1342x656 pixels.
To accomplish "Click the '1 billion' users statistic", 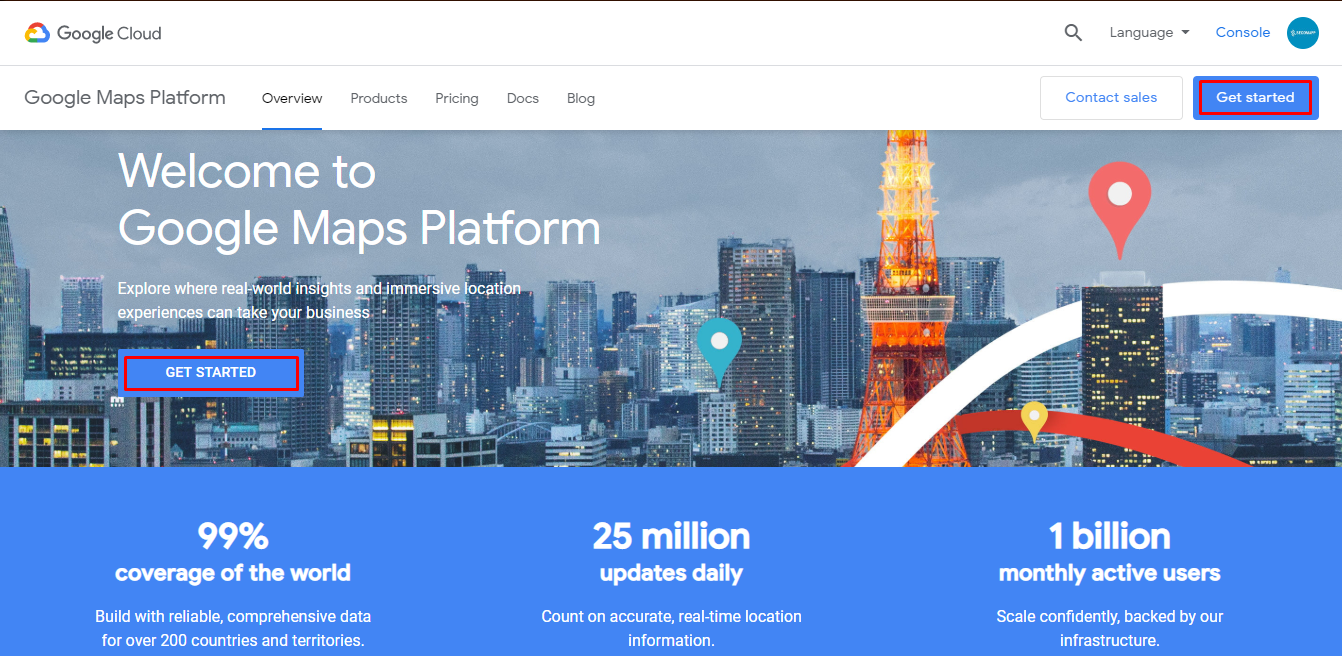I will coord(1109,536).
